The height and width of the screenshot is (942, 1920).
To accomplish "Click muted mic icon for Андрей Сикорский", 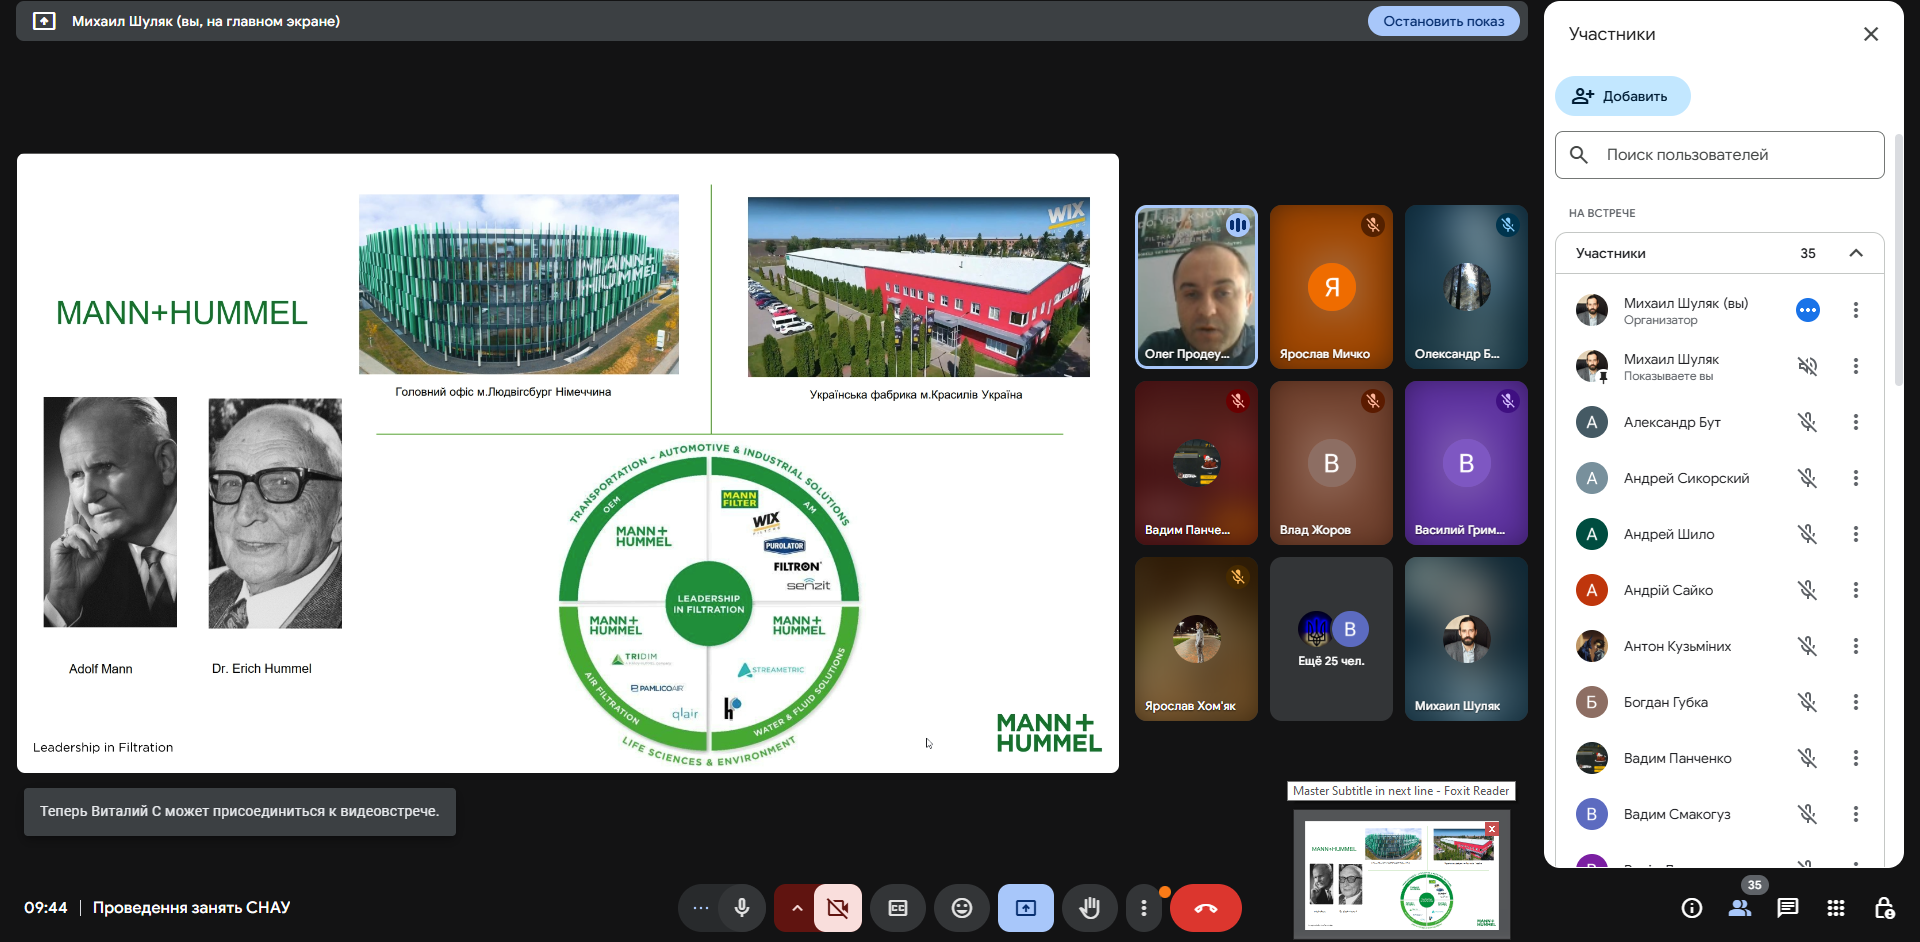I will click(1807, 478).
